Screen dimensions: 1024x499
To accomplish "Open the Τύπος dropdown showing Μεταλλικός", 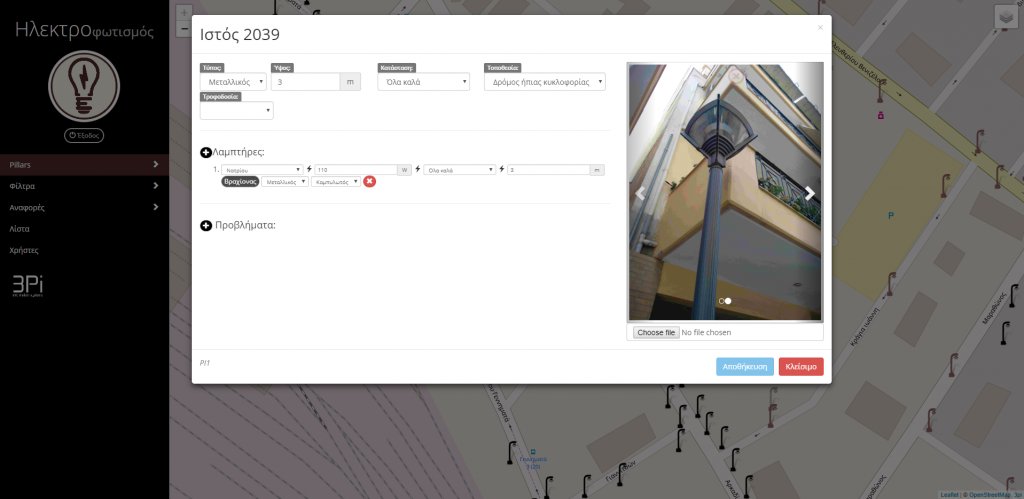I will 233,82.
